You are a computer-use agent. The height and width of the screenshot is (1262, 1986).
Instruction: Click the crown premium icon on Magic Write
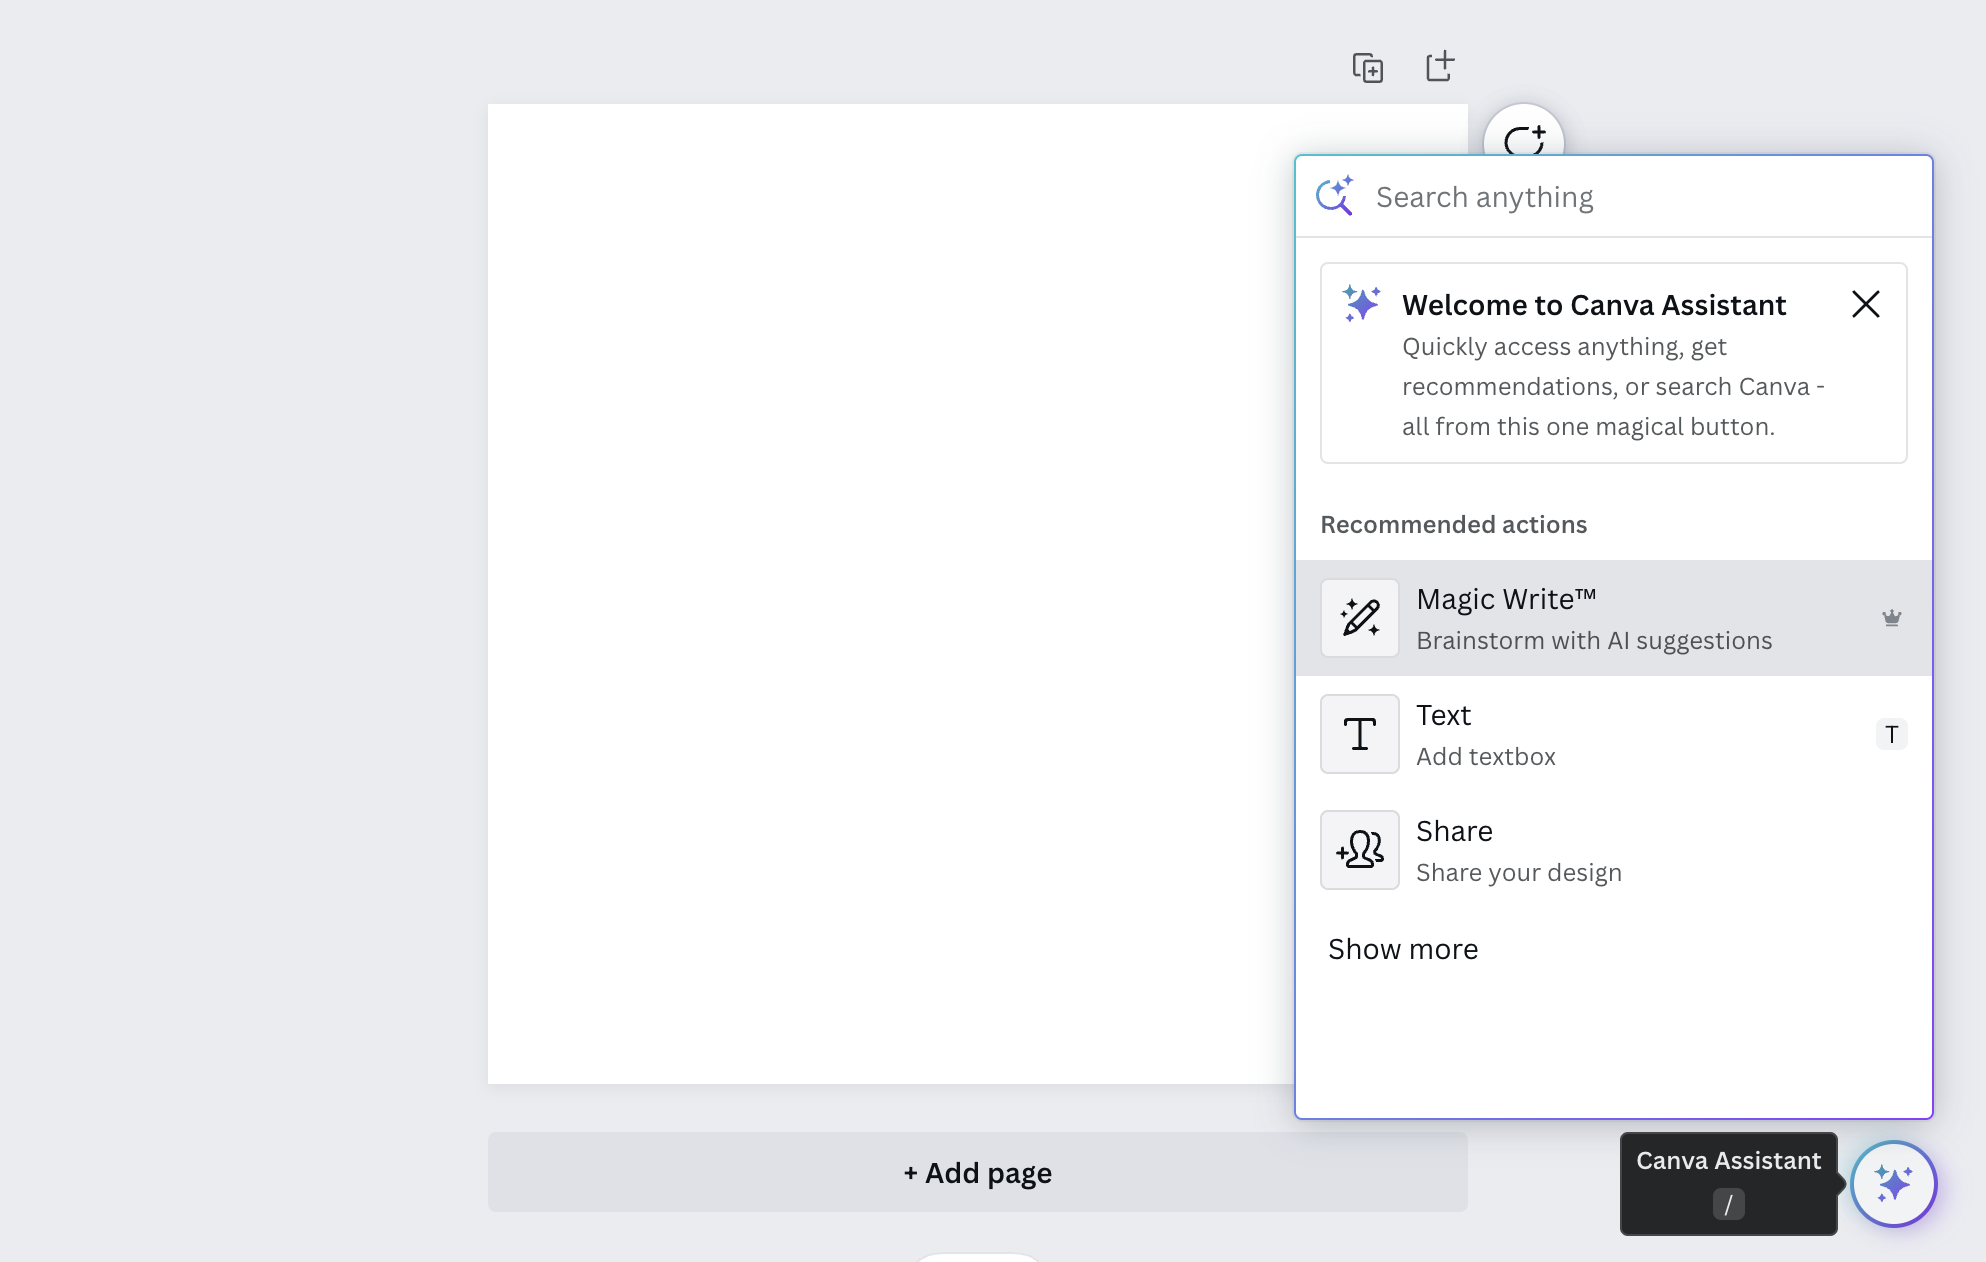coord(1891,618)
